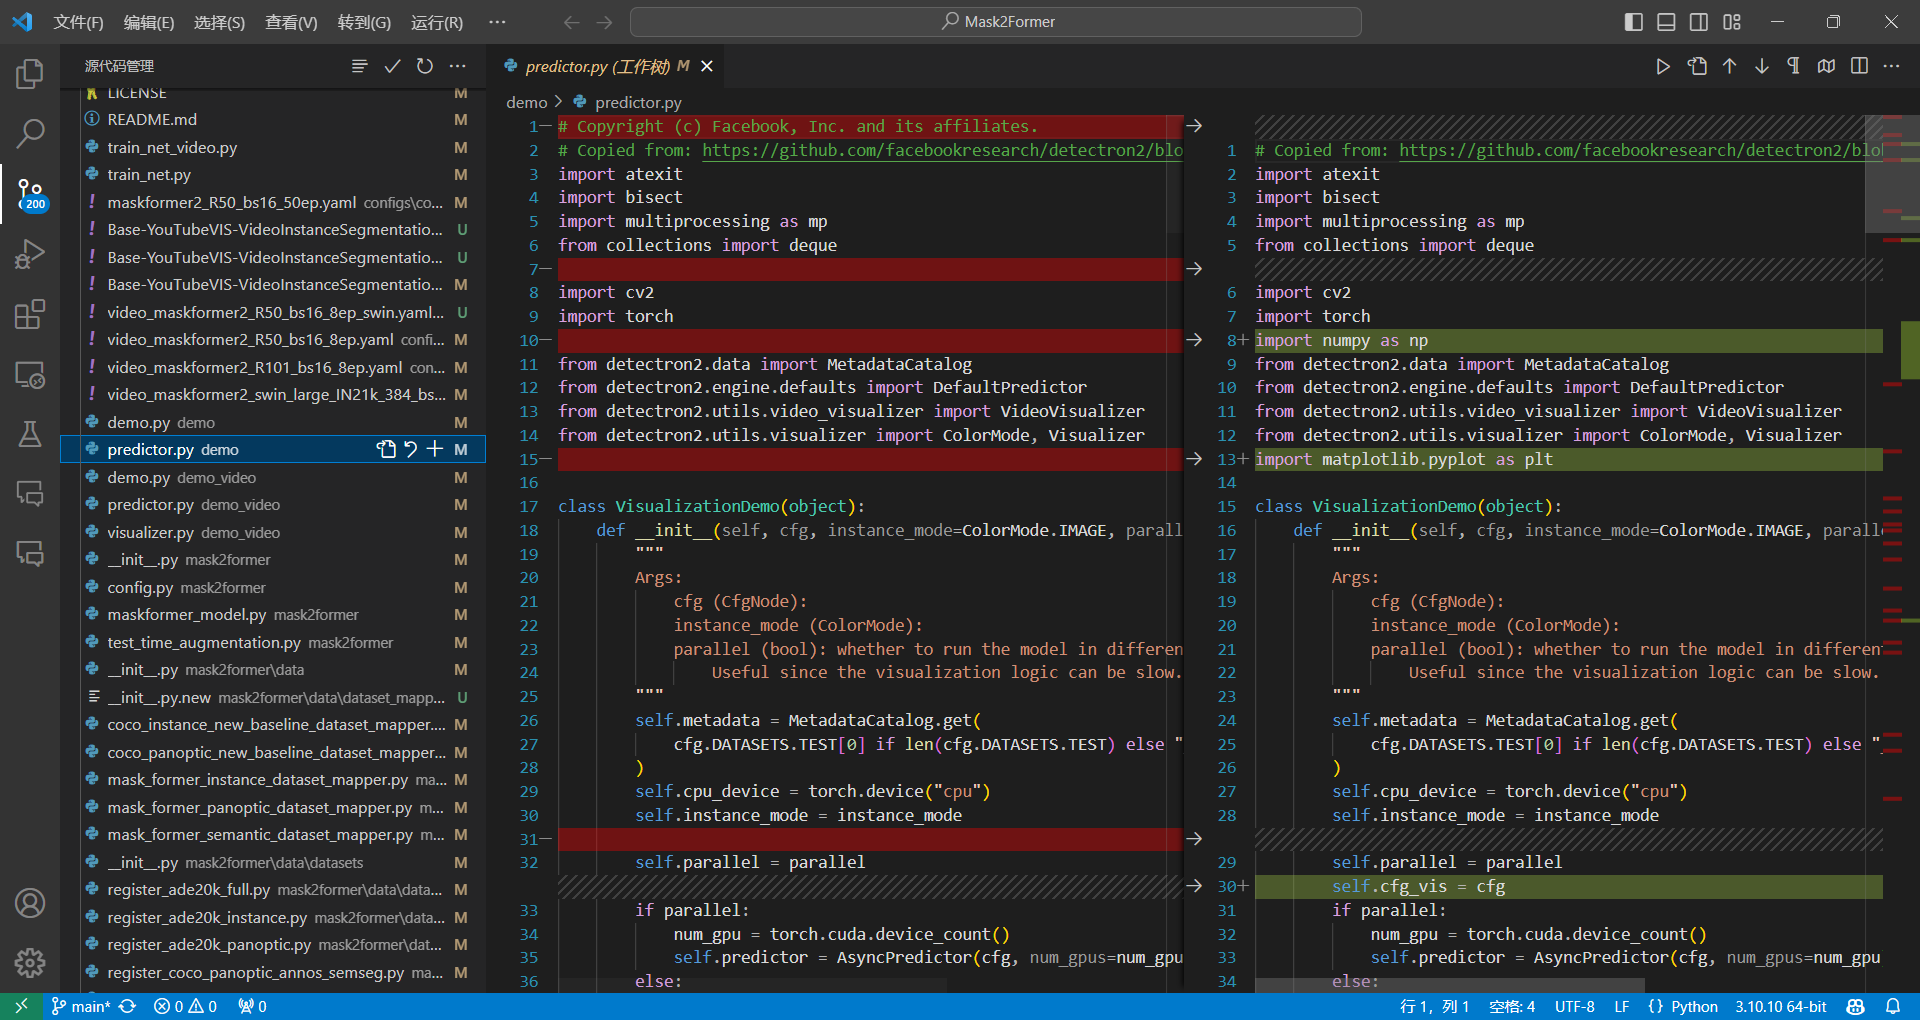Jump to the next diff change

pos(1761,66)
